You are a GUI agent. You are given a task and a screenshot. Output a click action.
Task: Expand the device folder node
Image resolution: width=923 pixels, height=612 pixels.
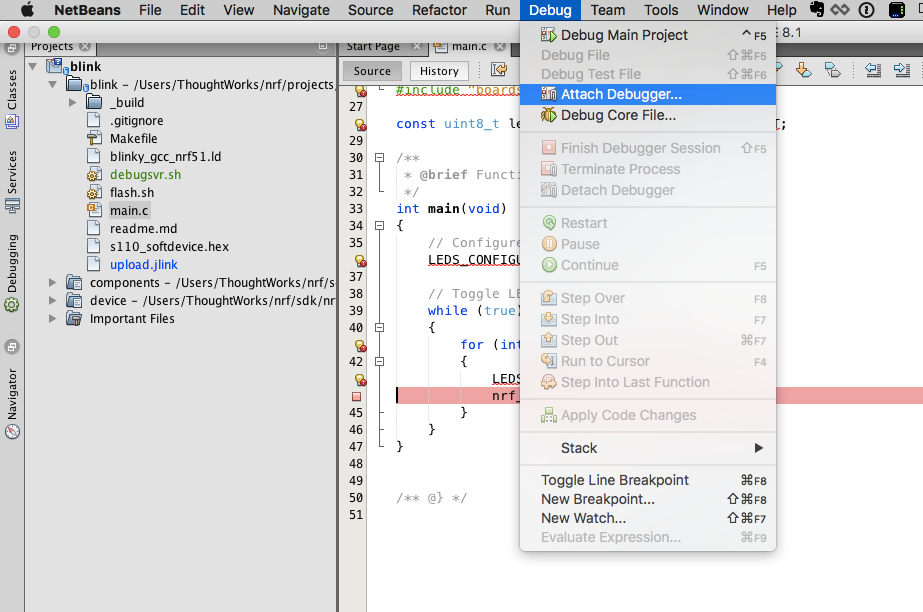[x=52, y=301]
